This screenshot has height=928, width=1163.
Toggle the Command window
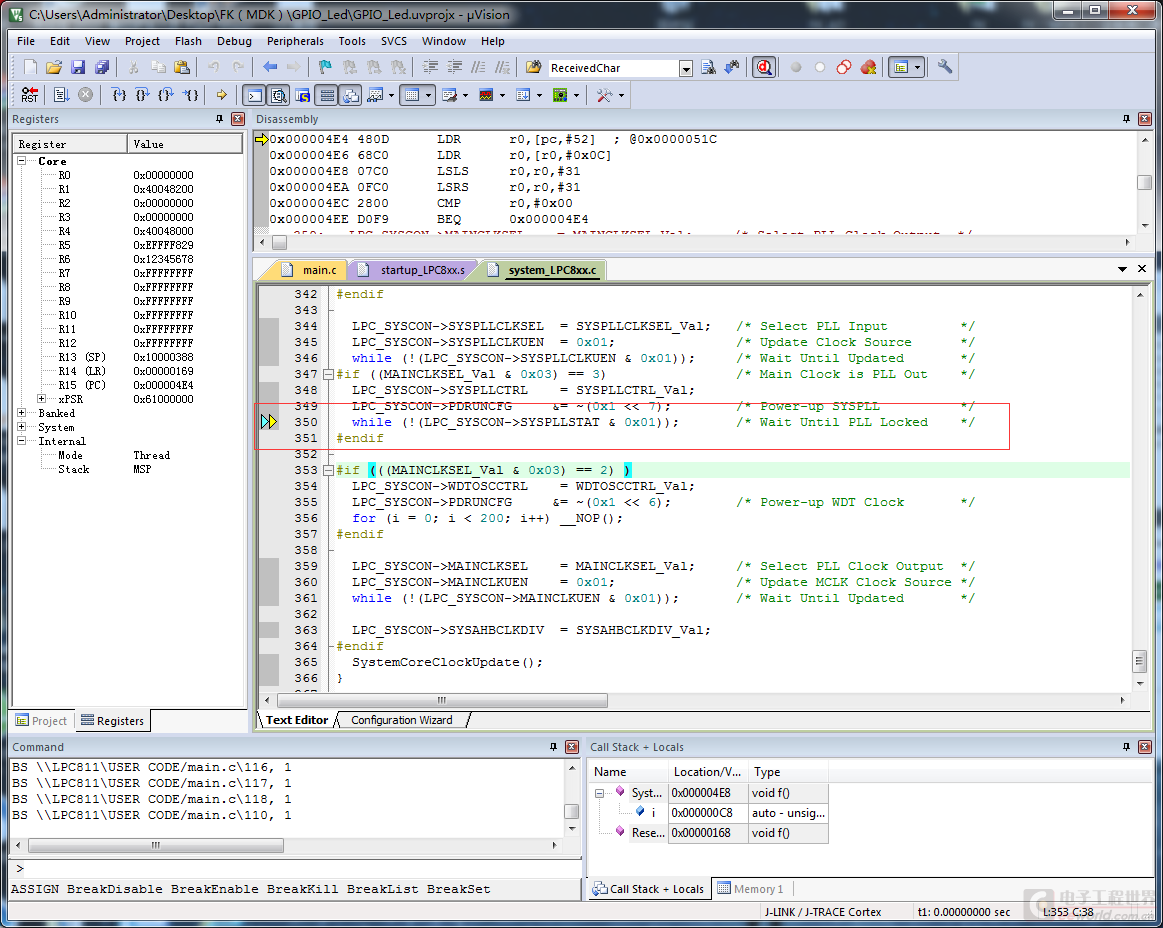254,95
